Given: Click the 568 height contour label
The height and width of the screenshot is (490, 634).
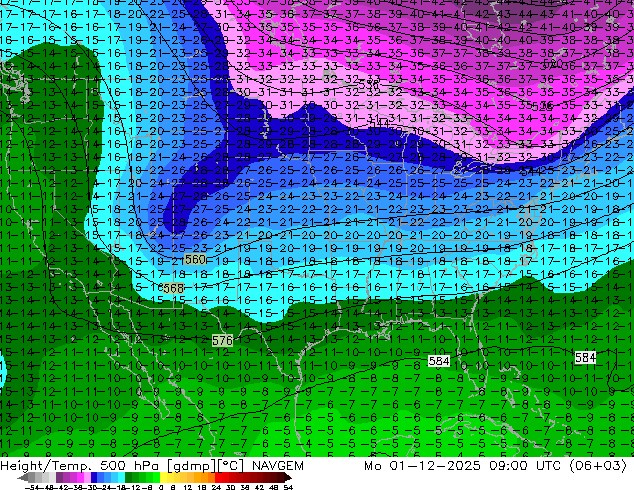Looking at the screenshot, I should click(x=173, y=288).
